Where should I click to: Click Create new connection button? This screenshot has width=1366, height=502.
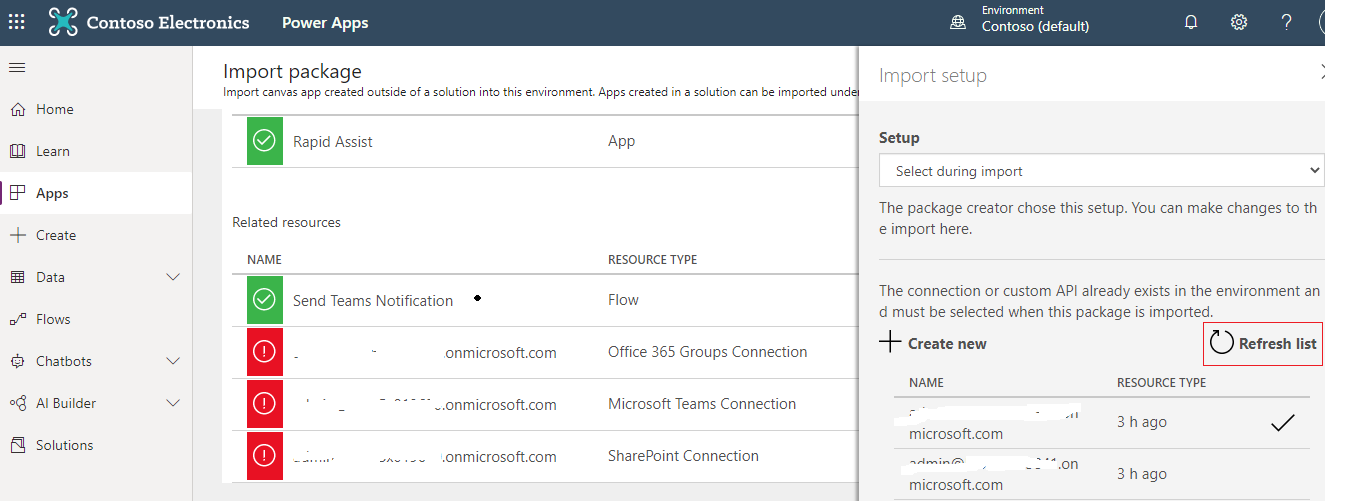pos(934,344)
